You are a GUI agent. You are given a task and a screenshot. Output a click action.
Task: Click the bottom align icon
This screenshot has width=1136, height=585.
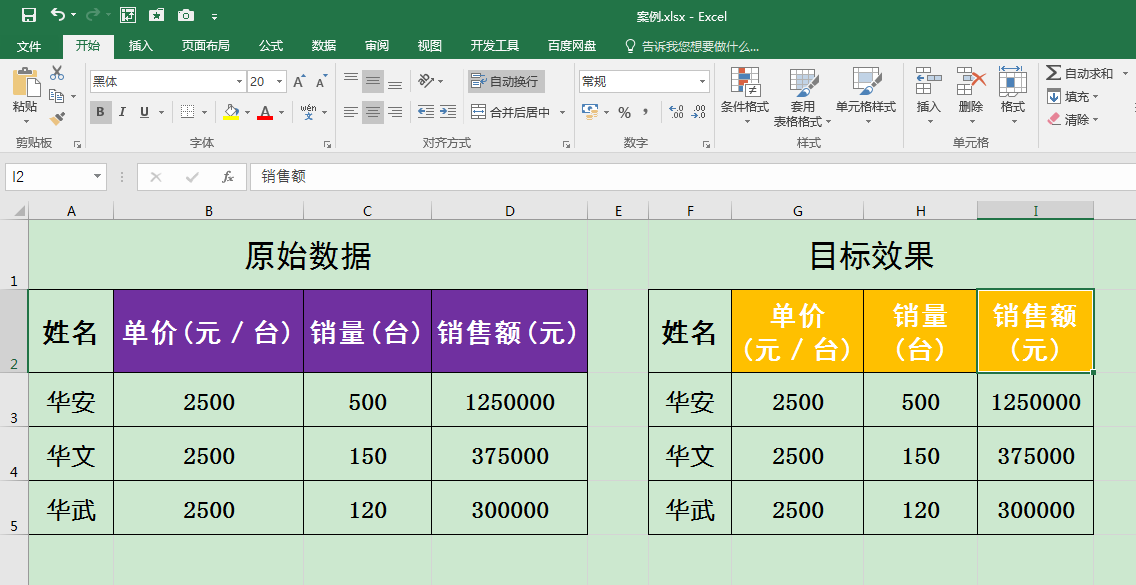(x=395, y=82)
